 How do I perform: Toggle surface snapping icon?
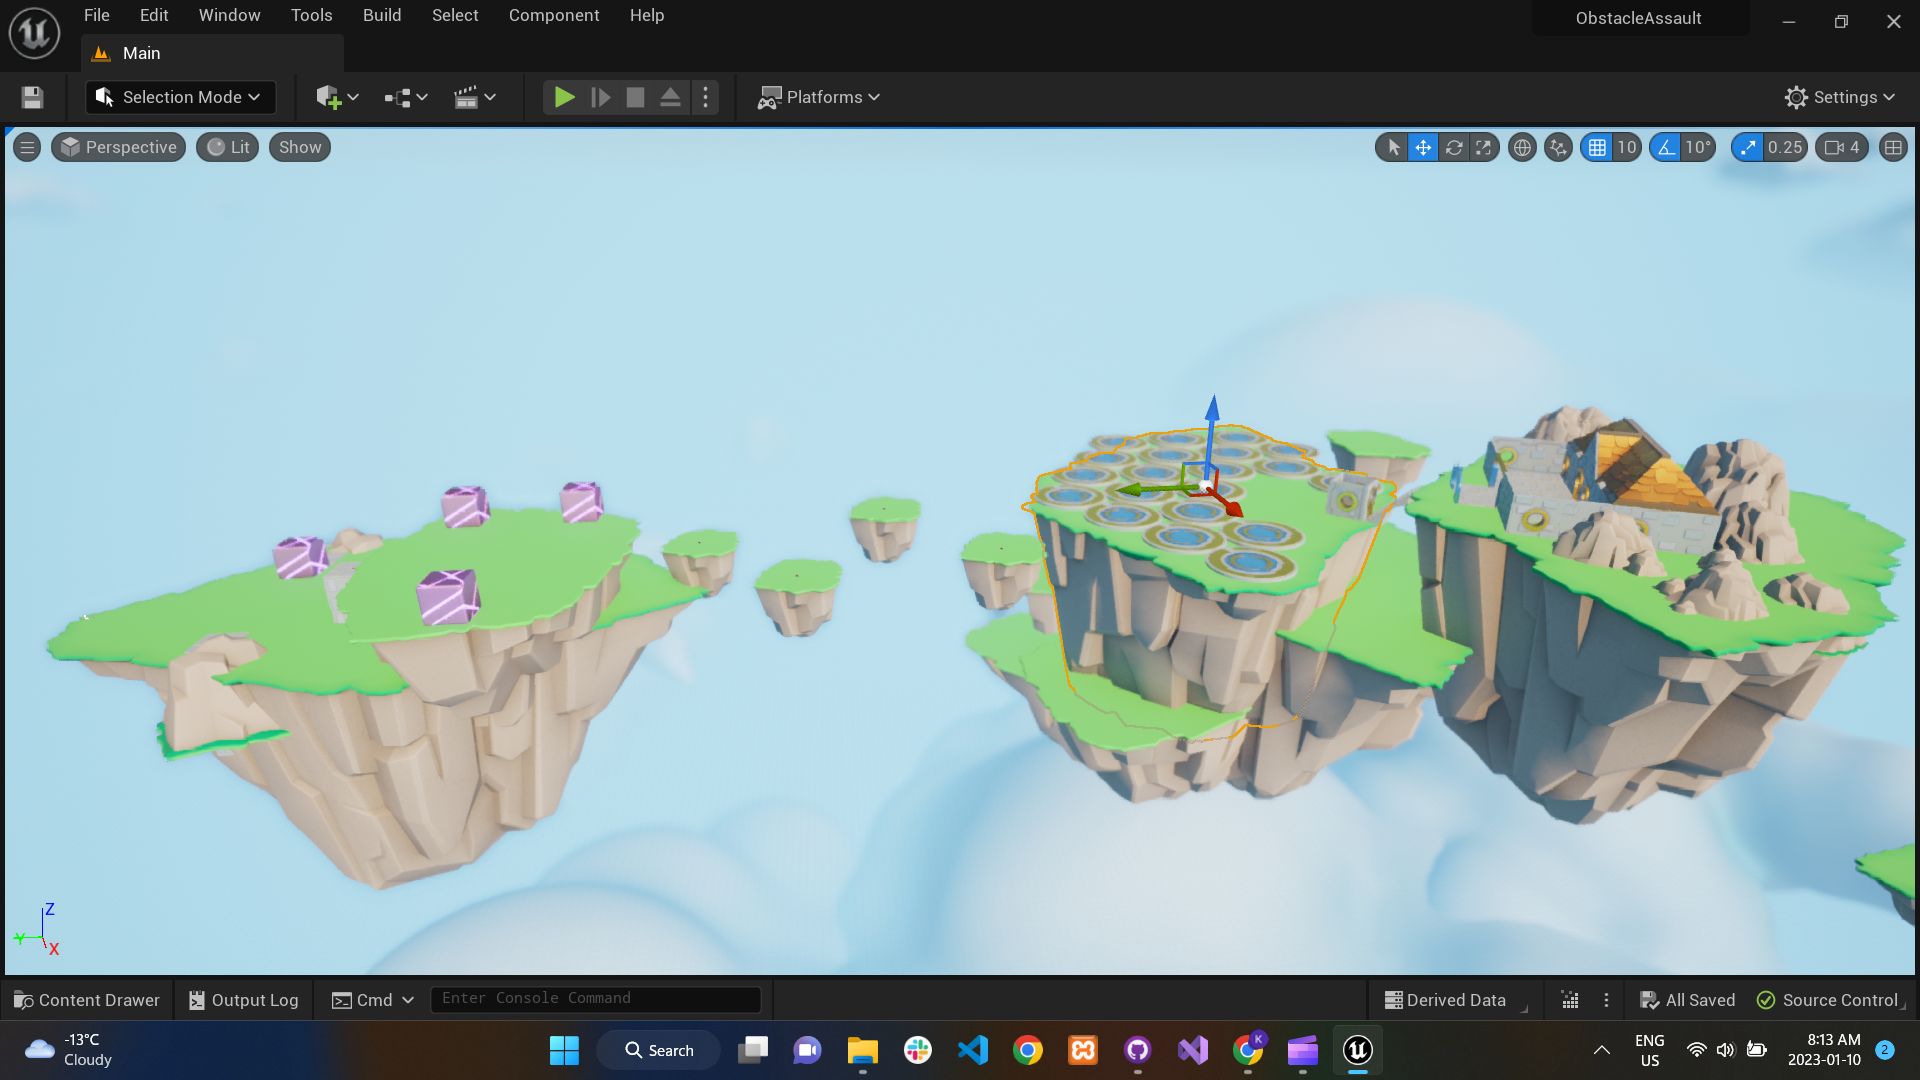(x=1558, y=147)
